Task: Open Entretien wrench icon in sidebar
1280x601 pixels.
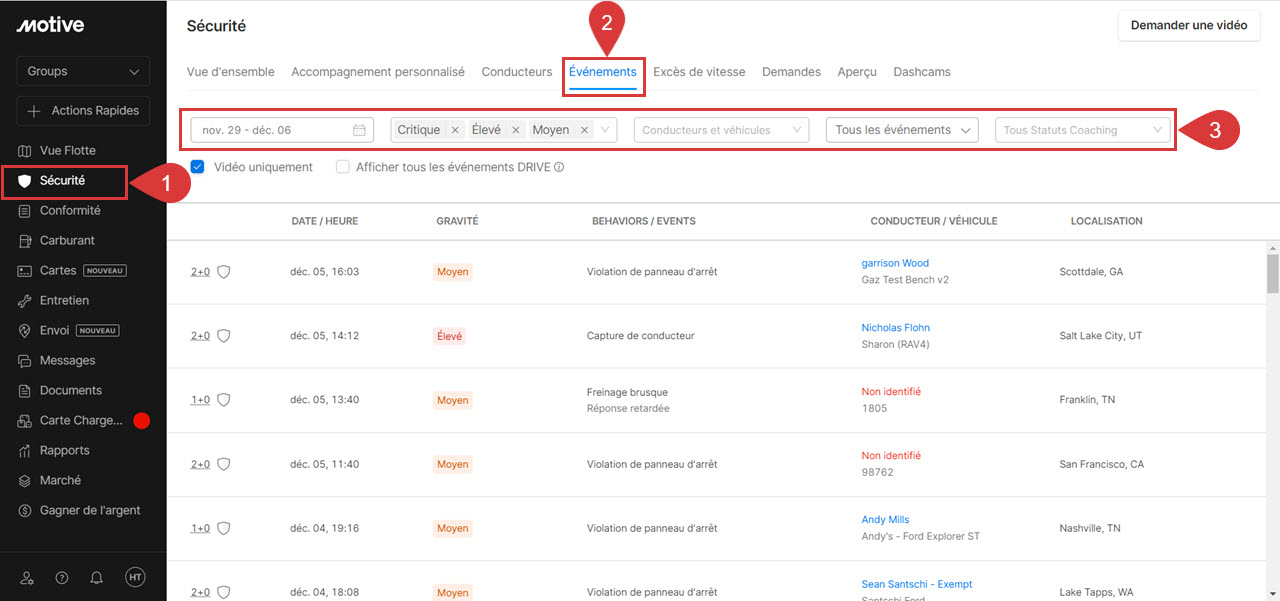Action: (x=25, y=301)
